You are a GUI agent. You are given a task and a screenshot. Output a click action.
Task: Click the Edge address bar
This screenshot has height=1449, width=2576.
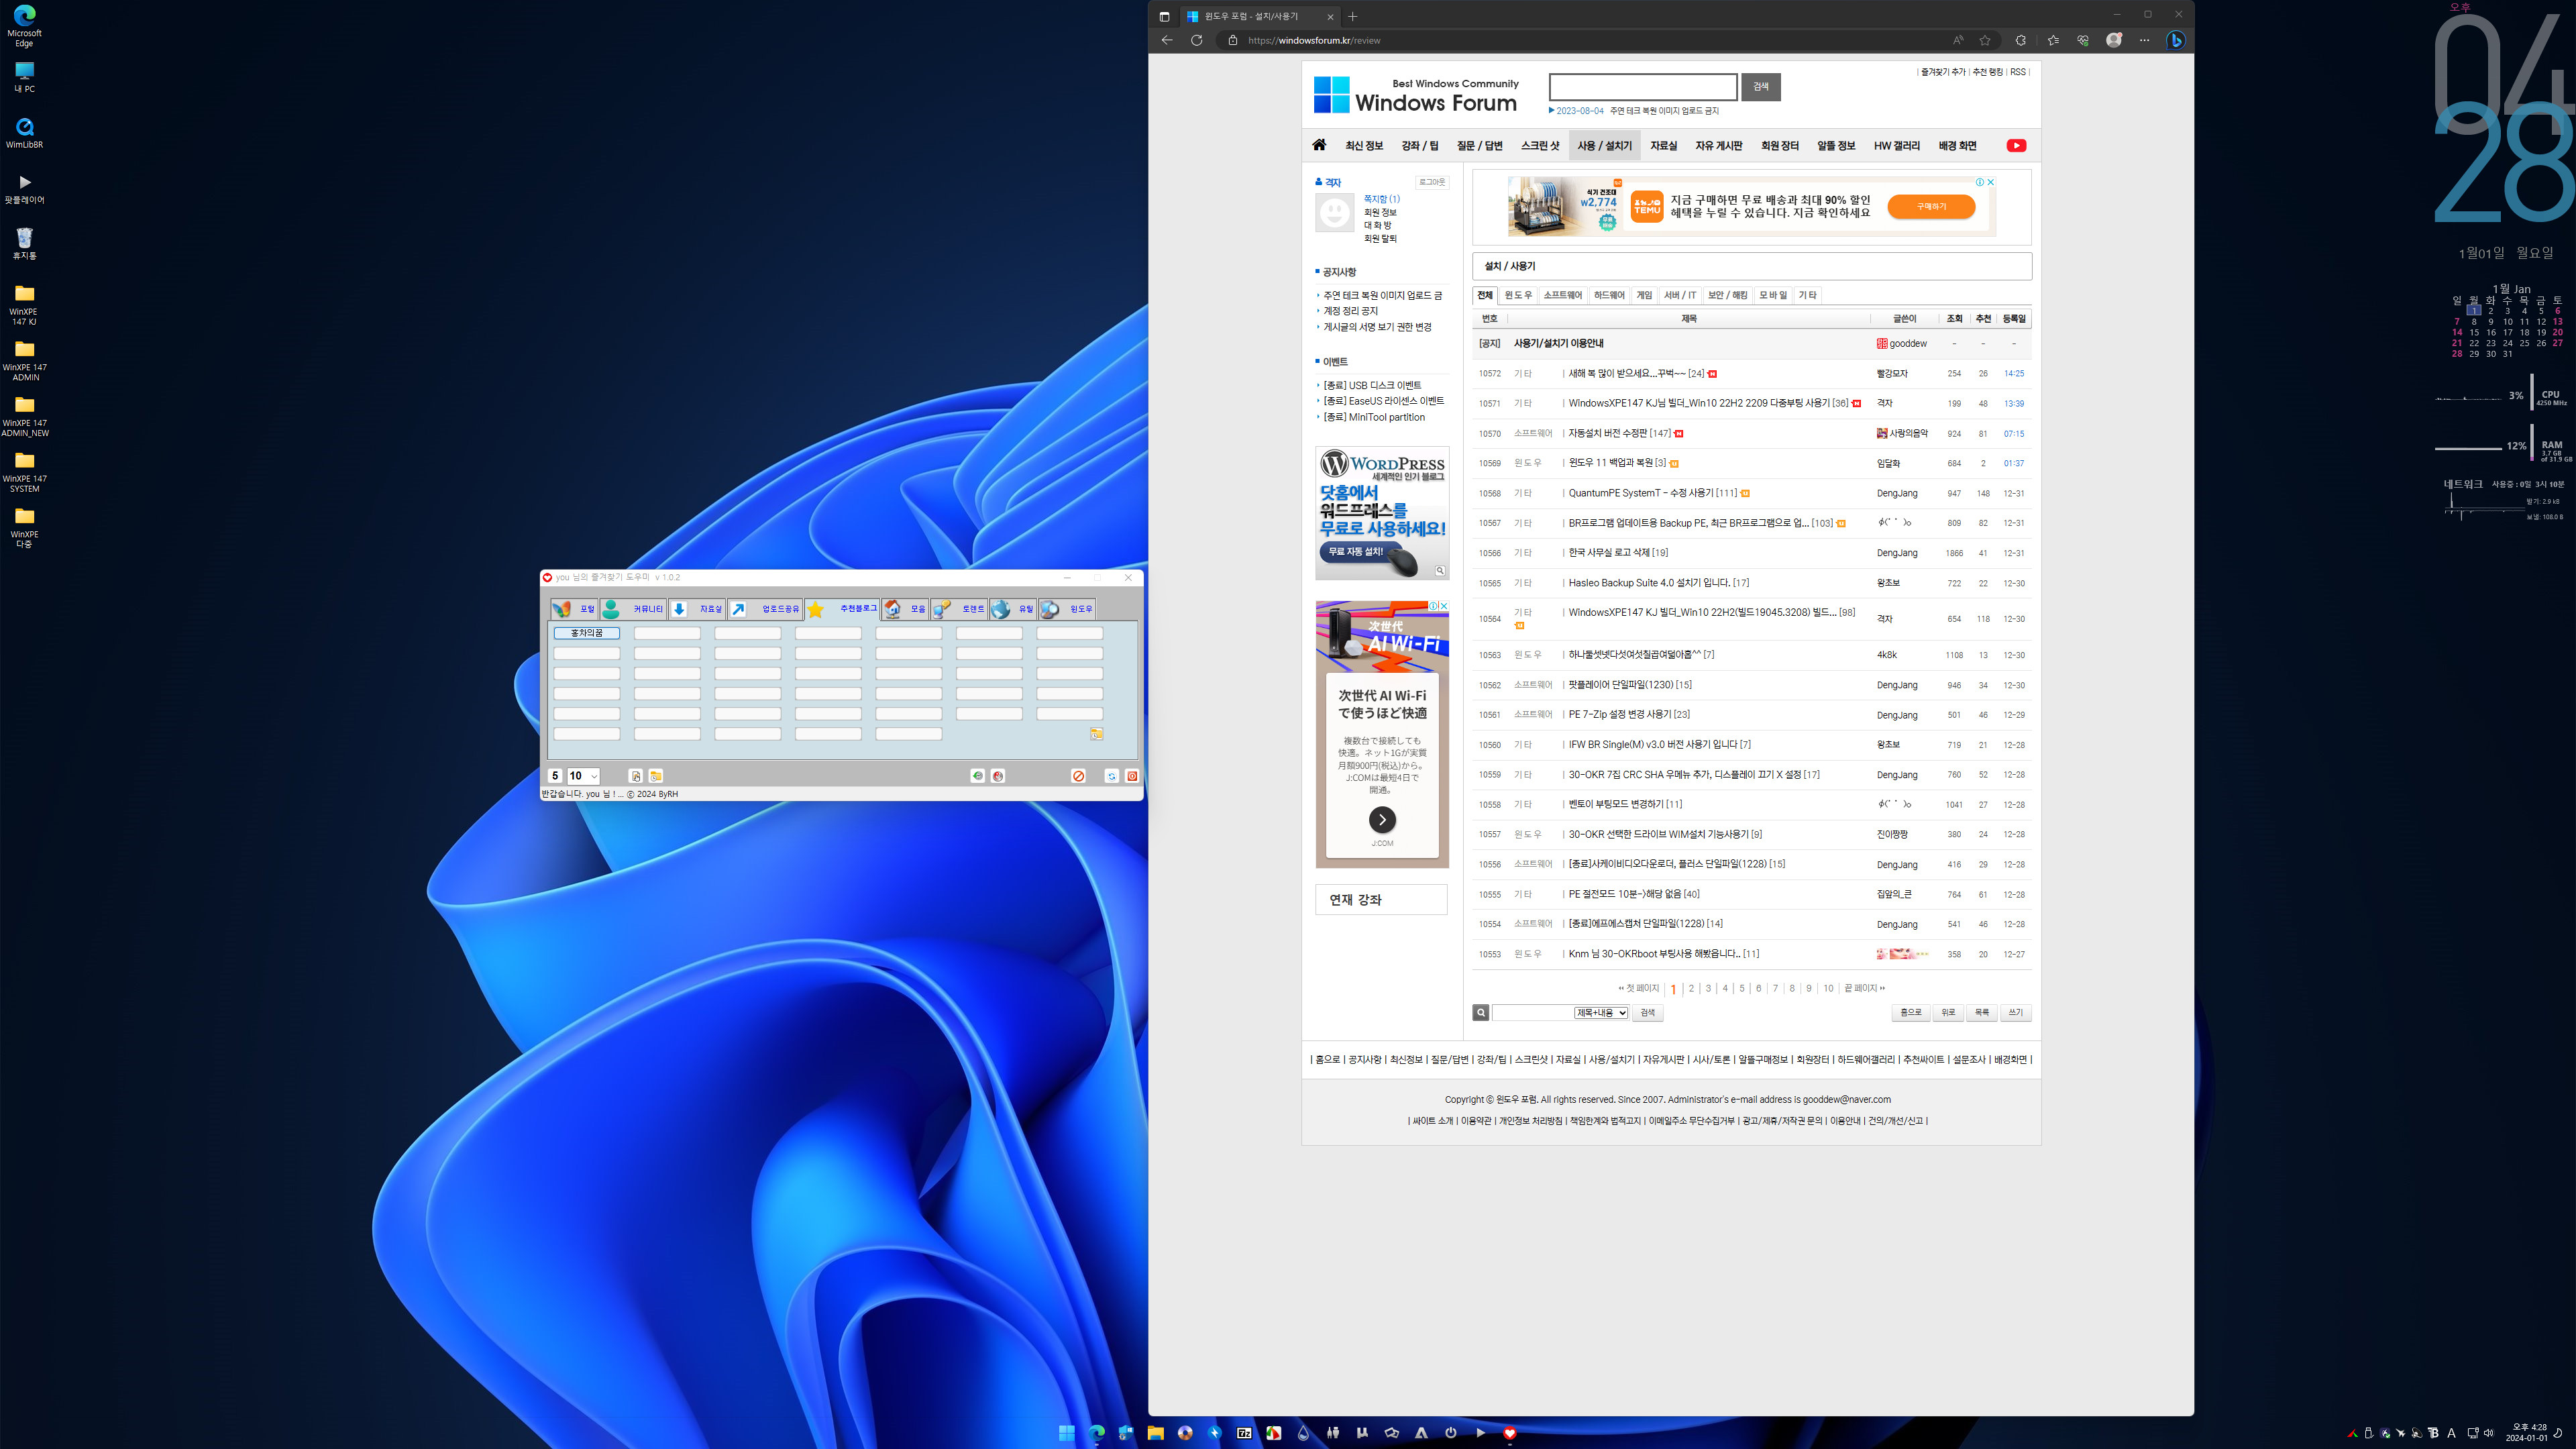click(1590, 40)
